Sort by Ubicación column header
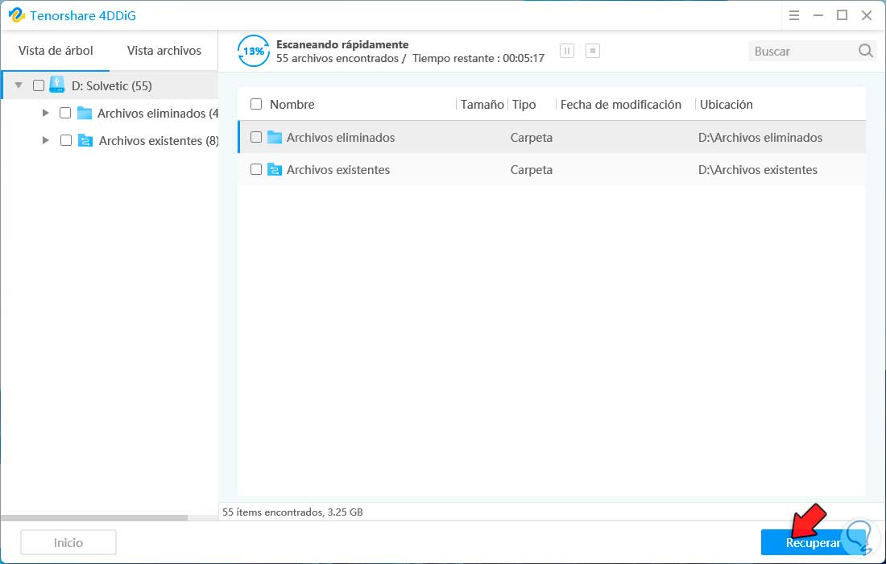This screenshot has height=564, width=887. pyautogui.click(x=726, y=104)
